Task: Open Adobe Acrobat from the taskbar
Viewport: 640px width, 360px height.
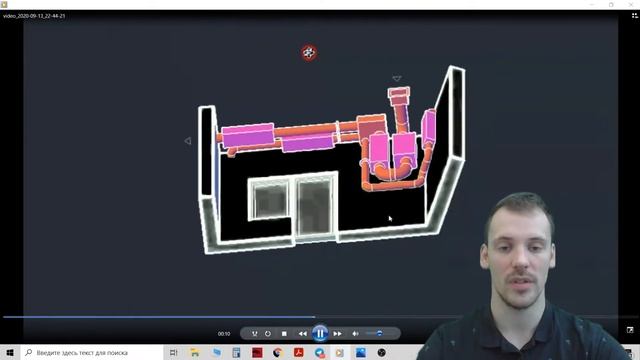Action: 299,352
